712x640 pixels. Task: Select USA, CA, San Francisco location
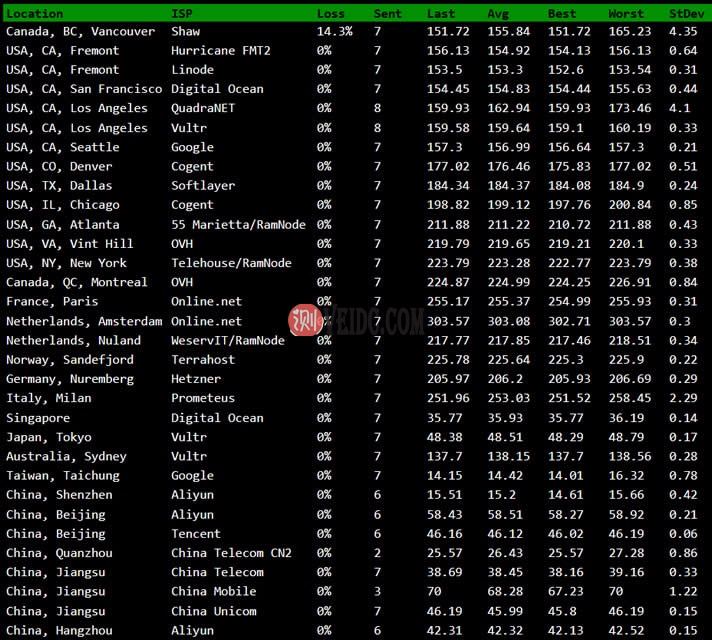84,89
